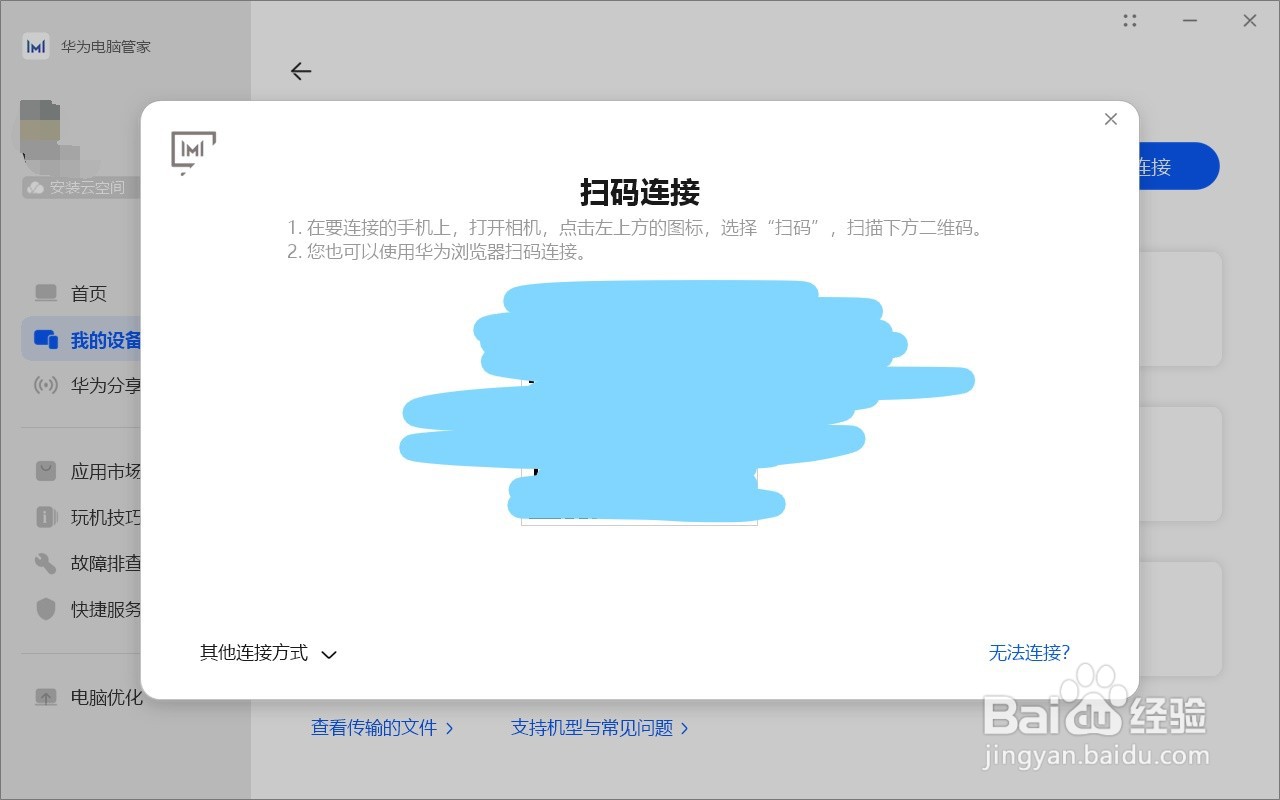Click the 华为电脑管家 logo icon
This screenshot has height=800, width=1280.
coord(36,46)
